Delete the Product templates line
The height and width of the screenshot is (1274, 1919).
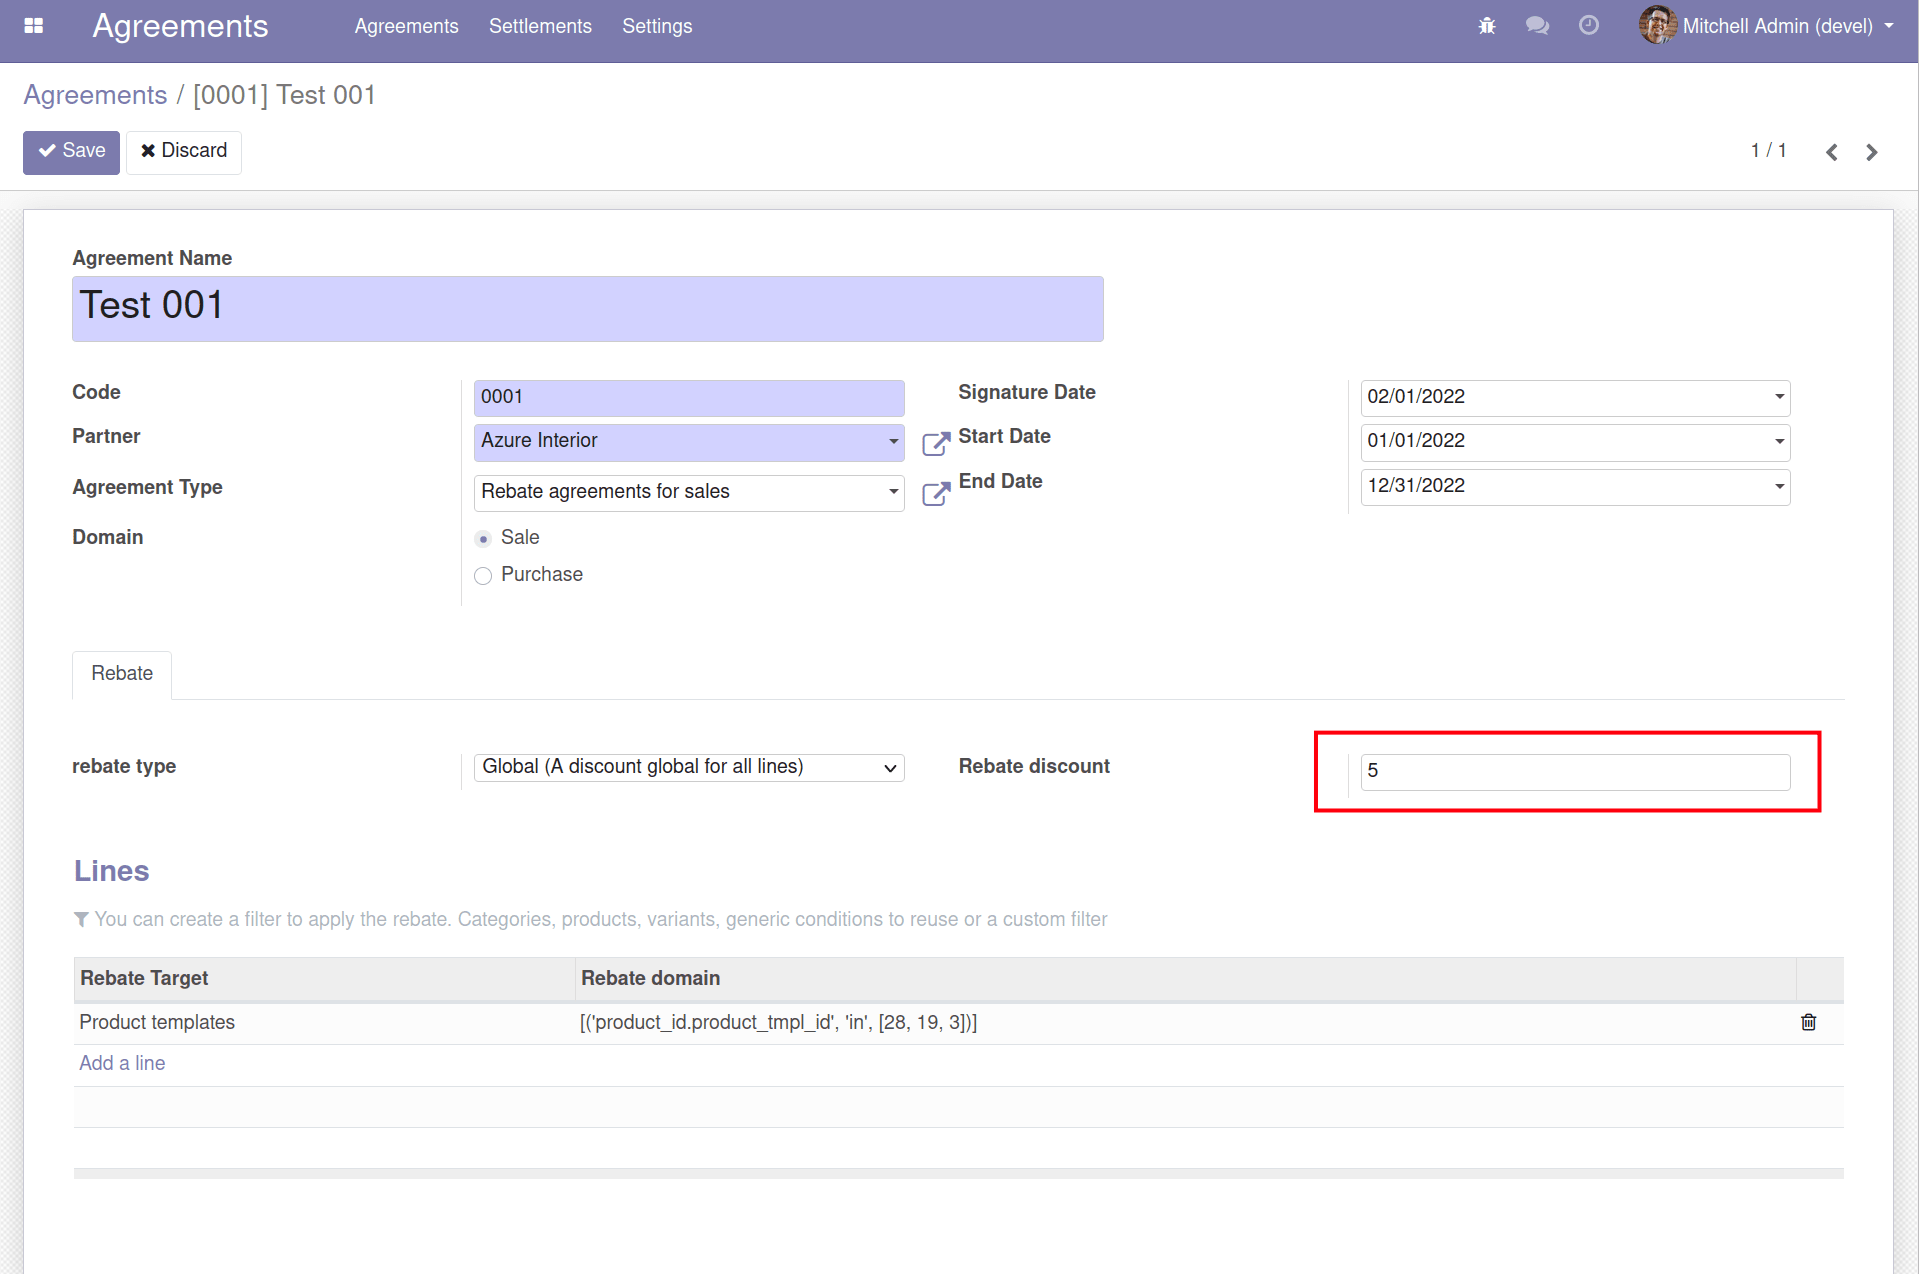point(1808,1022)
